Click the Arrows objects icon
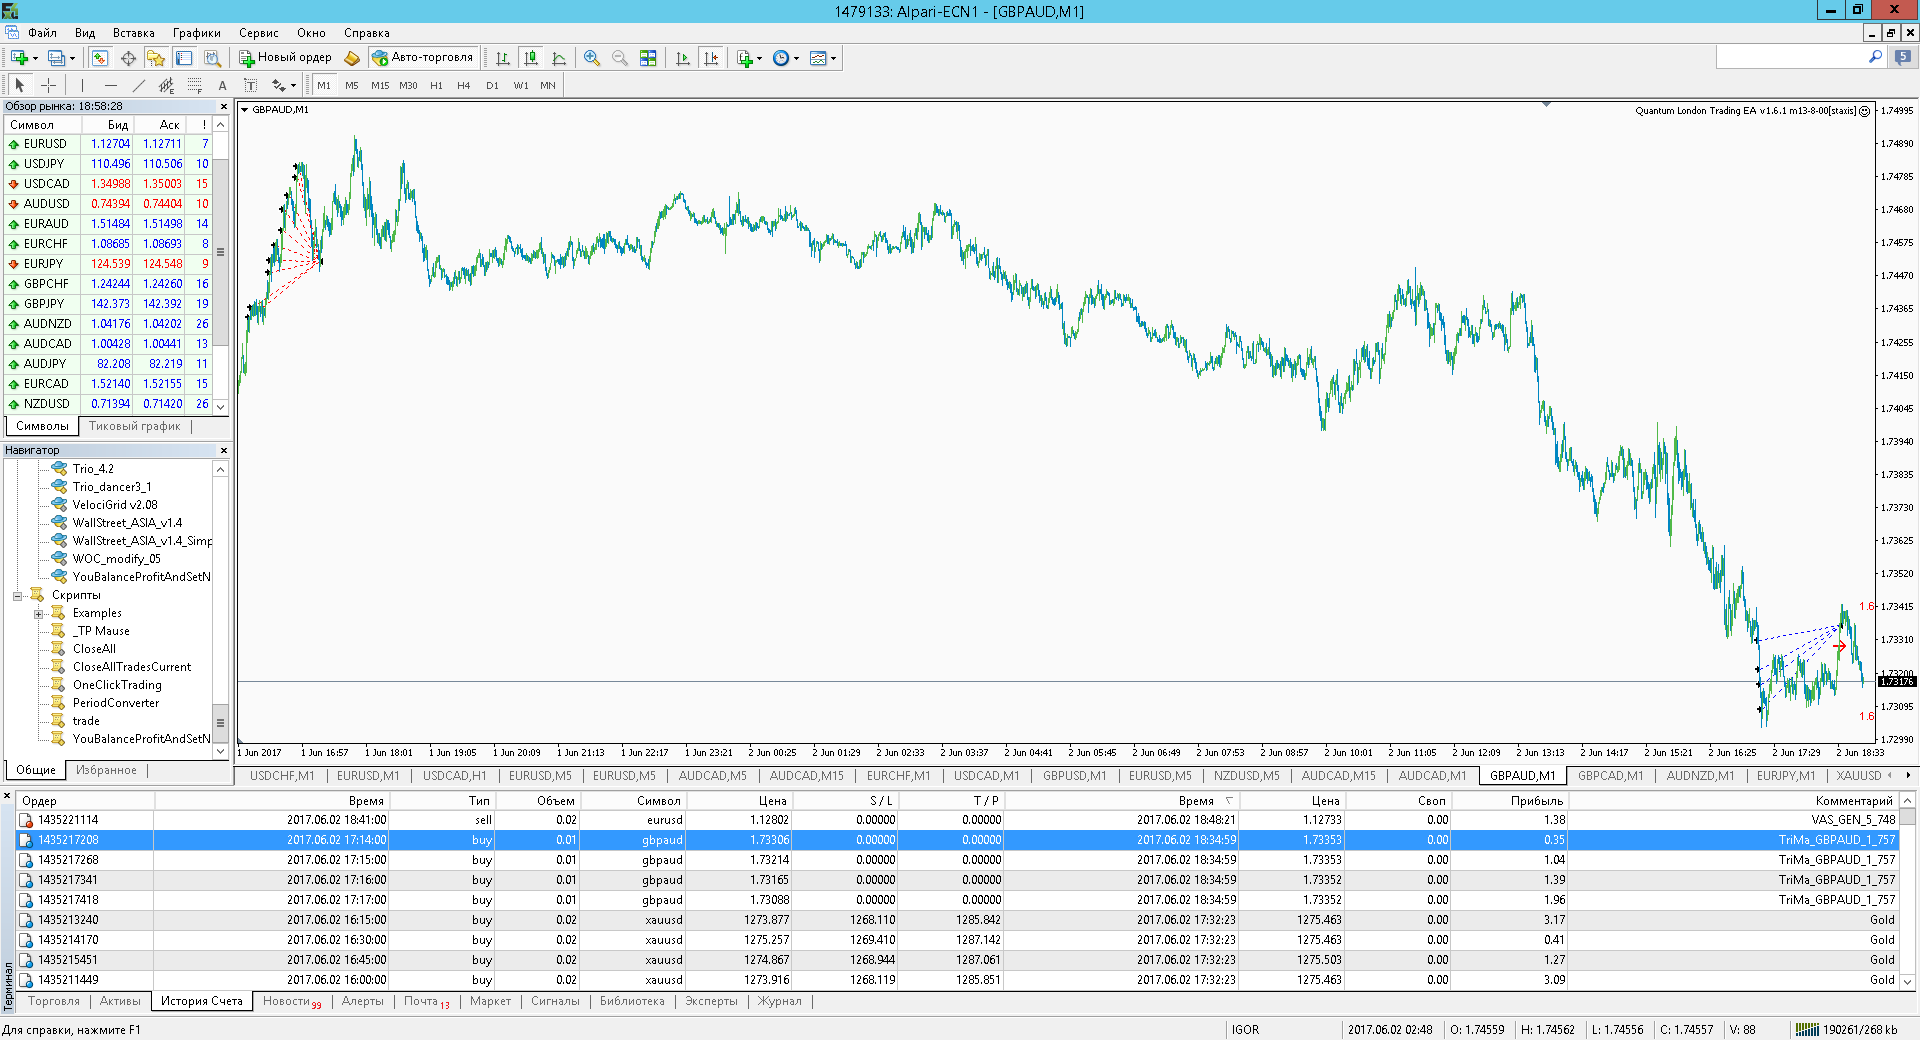1920x1040 pixels. pos(278,85)
